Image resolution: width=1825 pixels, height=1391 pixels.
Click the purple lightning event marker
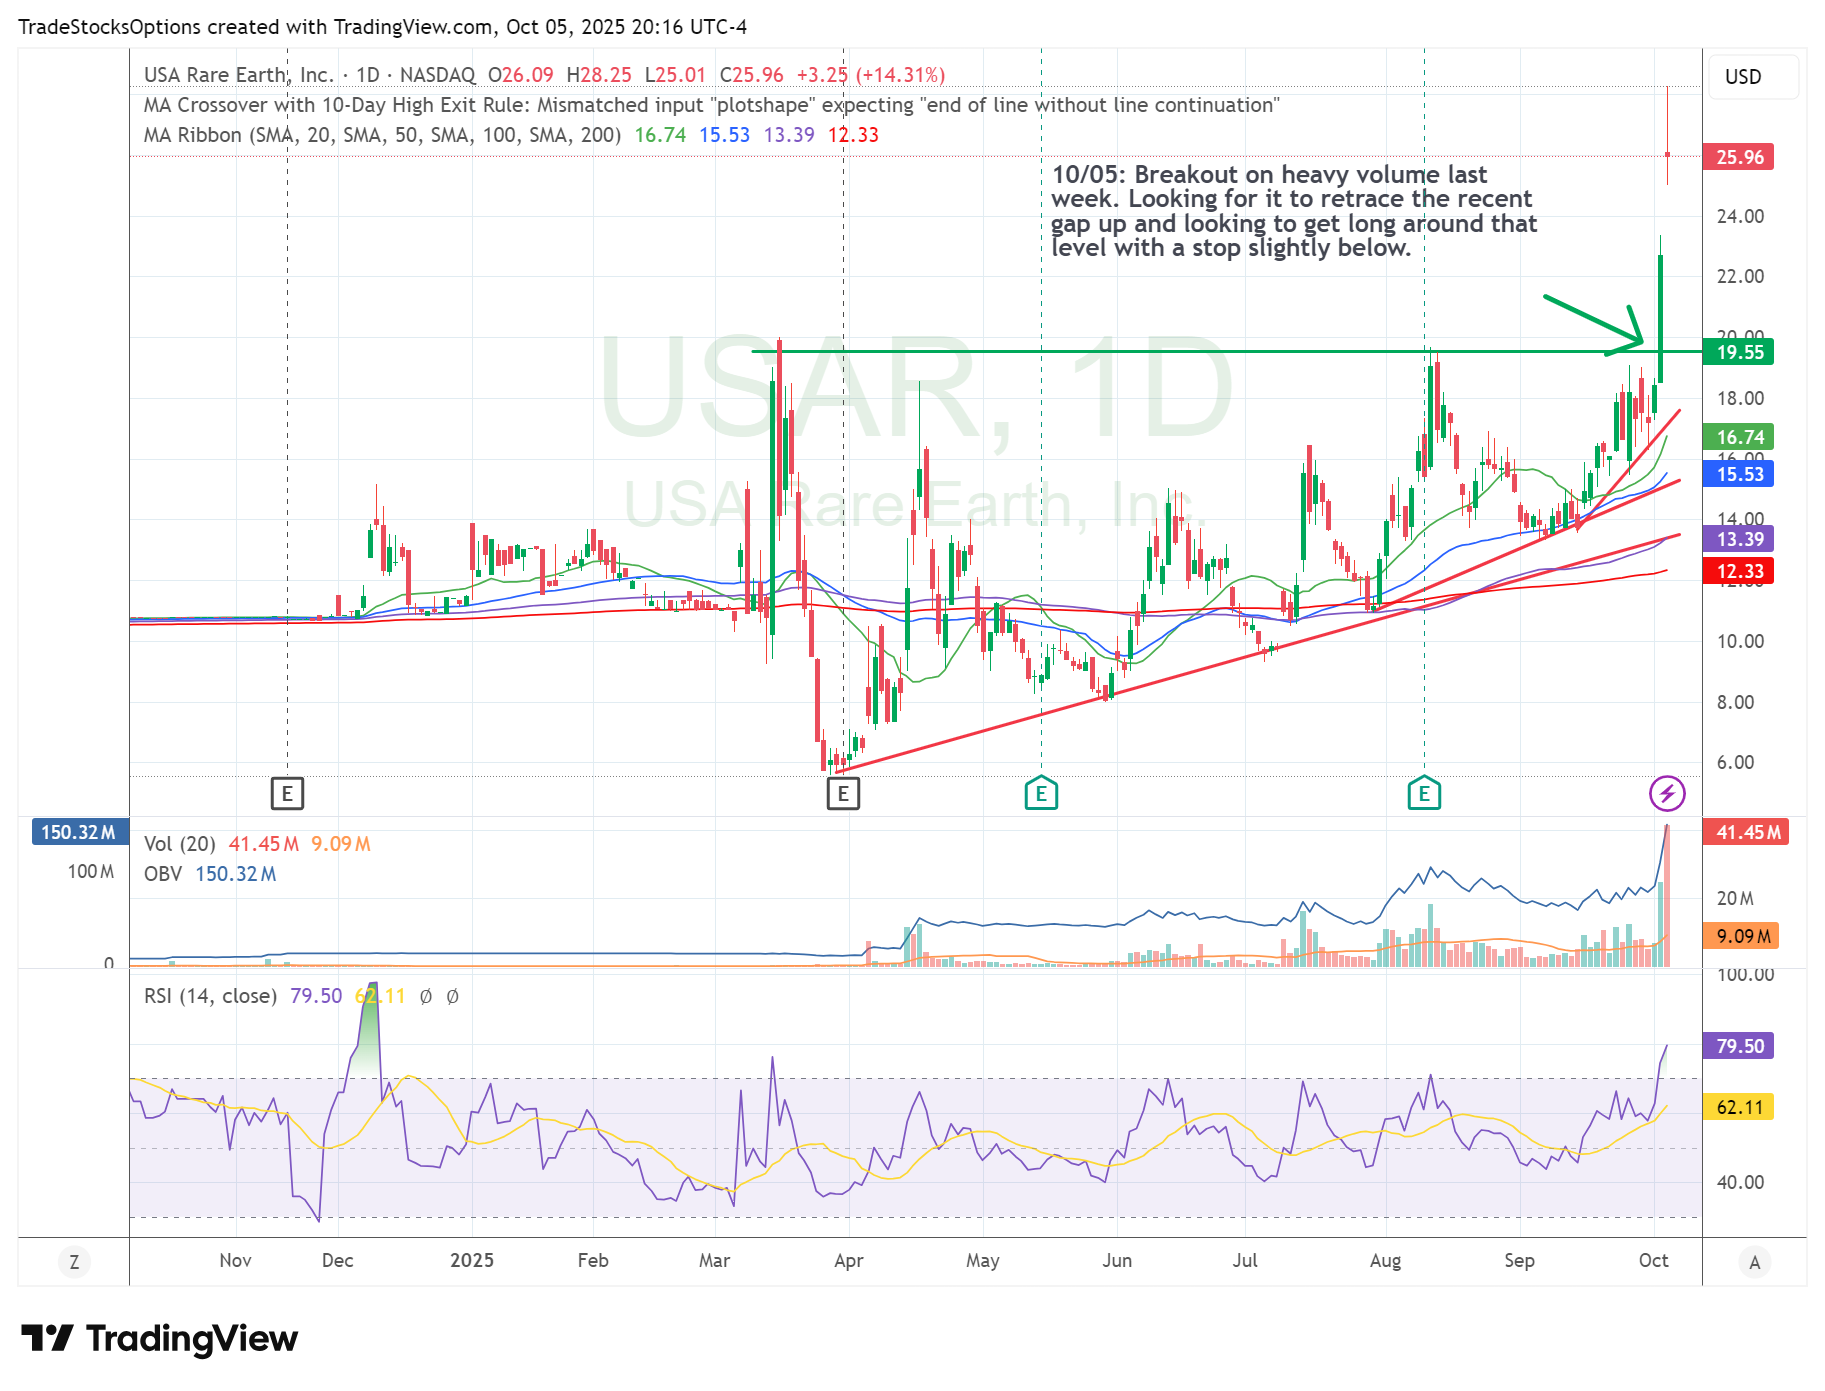pyautogui.click(x=1667, y=794)
